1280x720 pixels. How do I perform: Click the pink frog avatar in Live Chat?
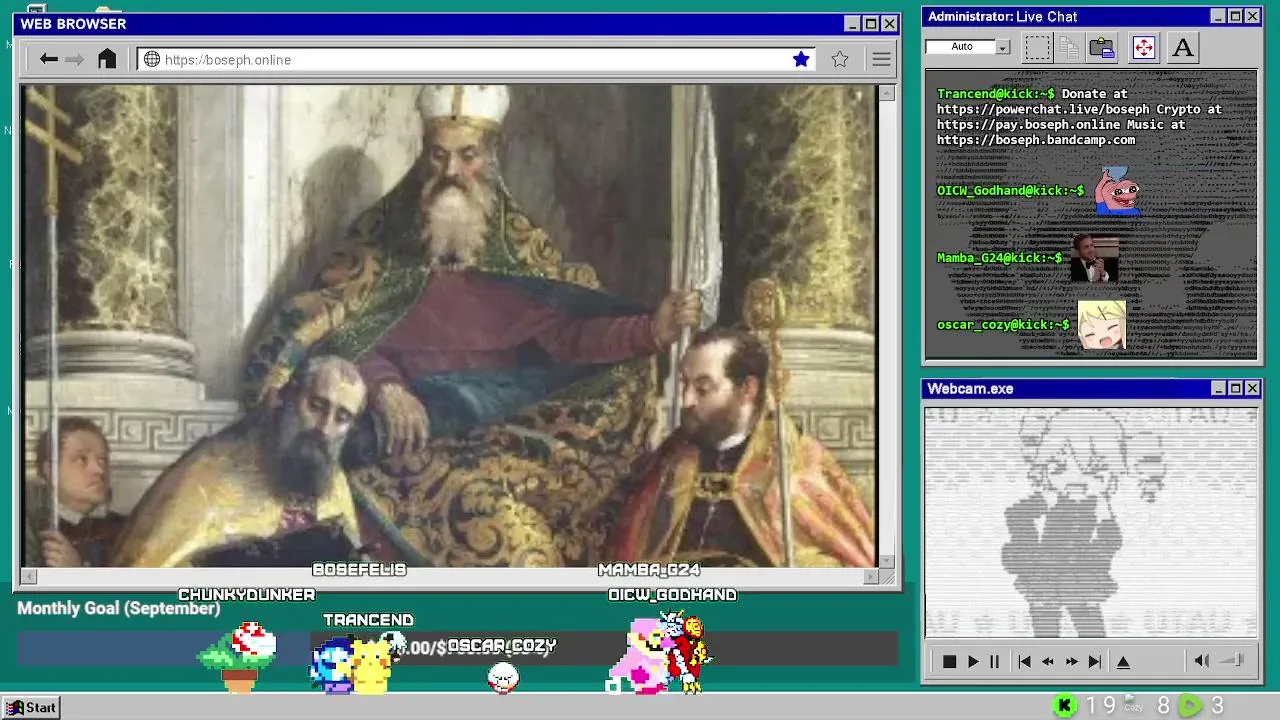coord(1116,190)
